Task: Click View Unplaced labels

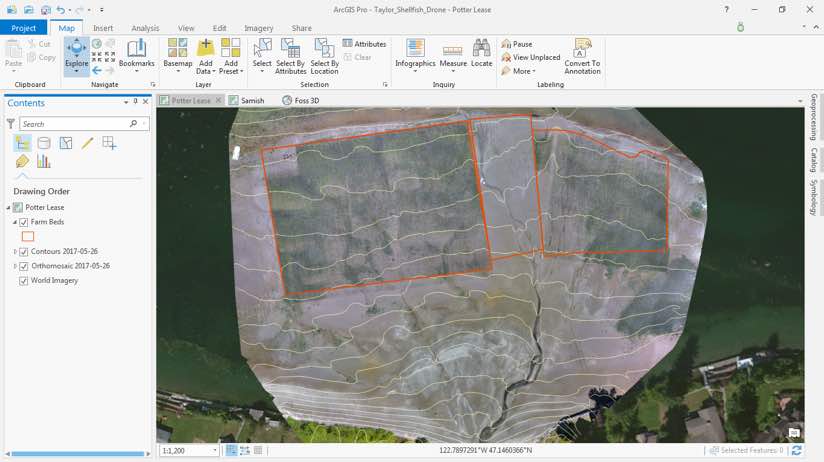Action: pyautogui.click(x=531, y=57)
